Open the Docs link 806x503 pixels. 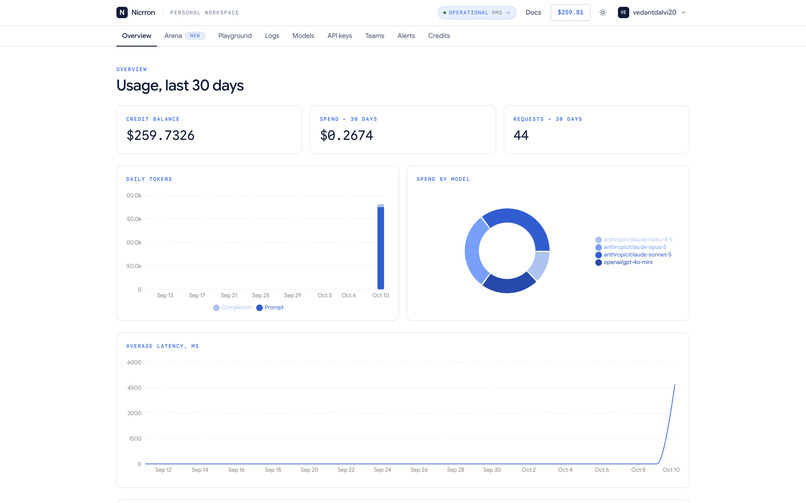[x=533, y=12]
